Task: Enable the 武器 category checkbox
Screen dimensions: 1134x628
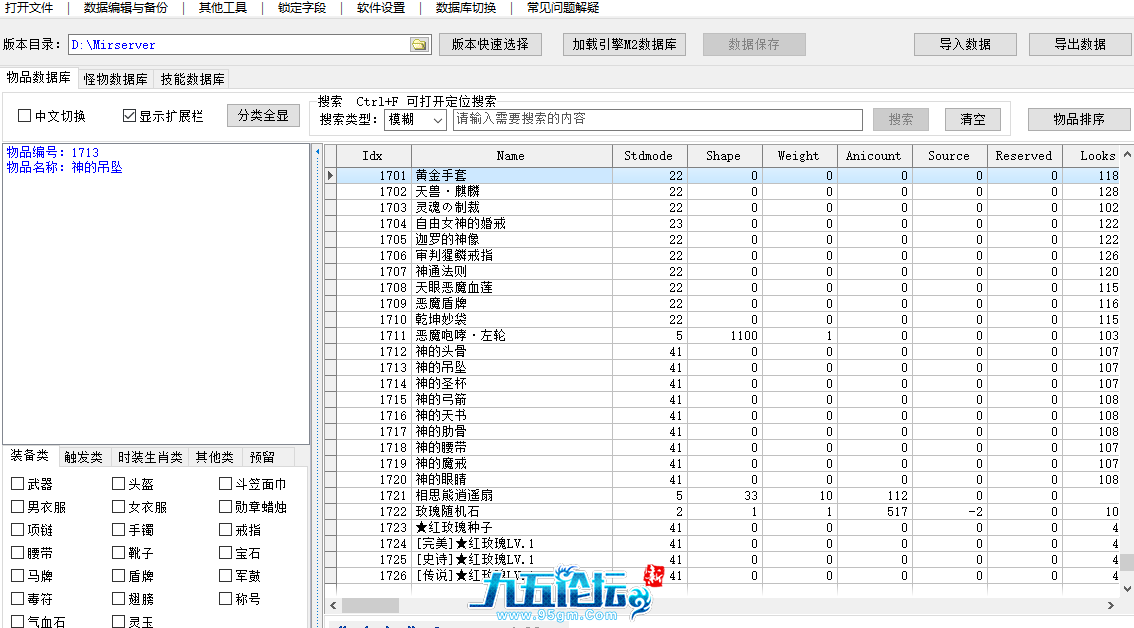Action: 18,484
